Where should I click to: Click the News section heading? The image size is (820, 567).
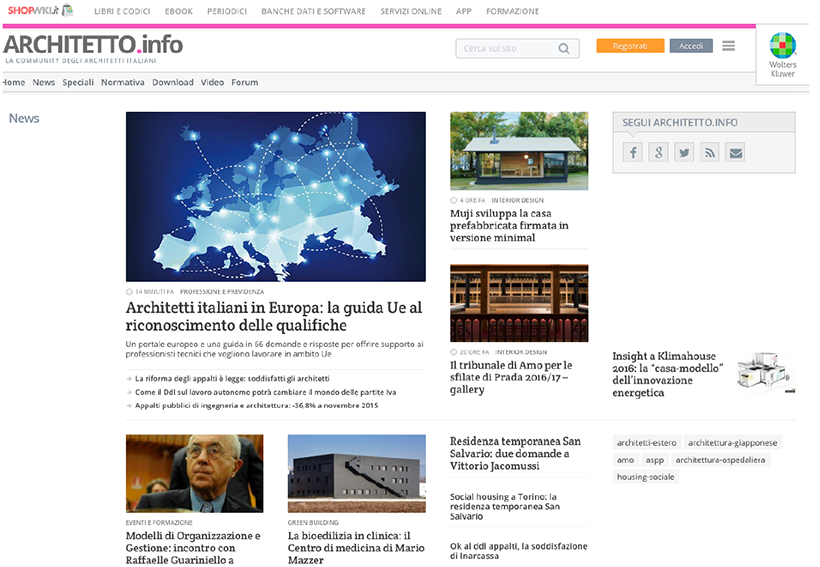(x=24, y=118)
